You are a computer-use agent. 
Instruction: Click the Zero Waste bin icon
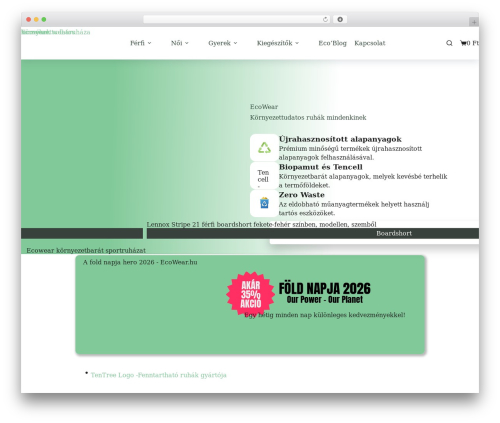(x=264, y=203)
